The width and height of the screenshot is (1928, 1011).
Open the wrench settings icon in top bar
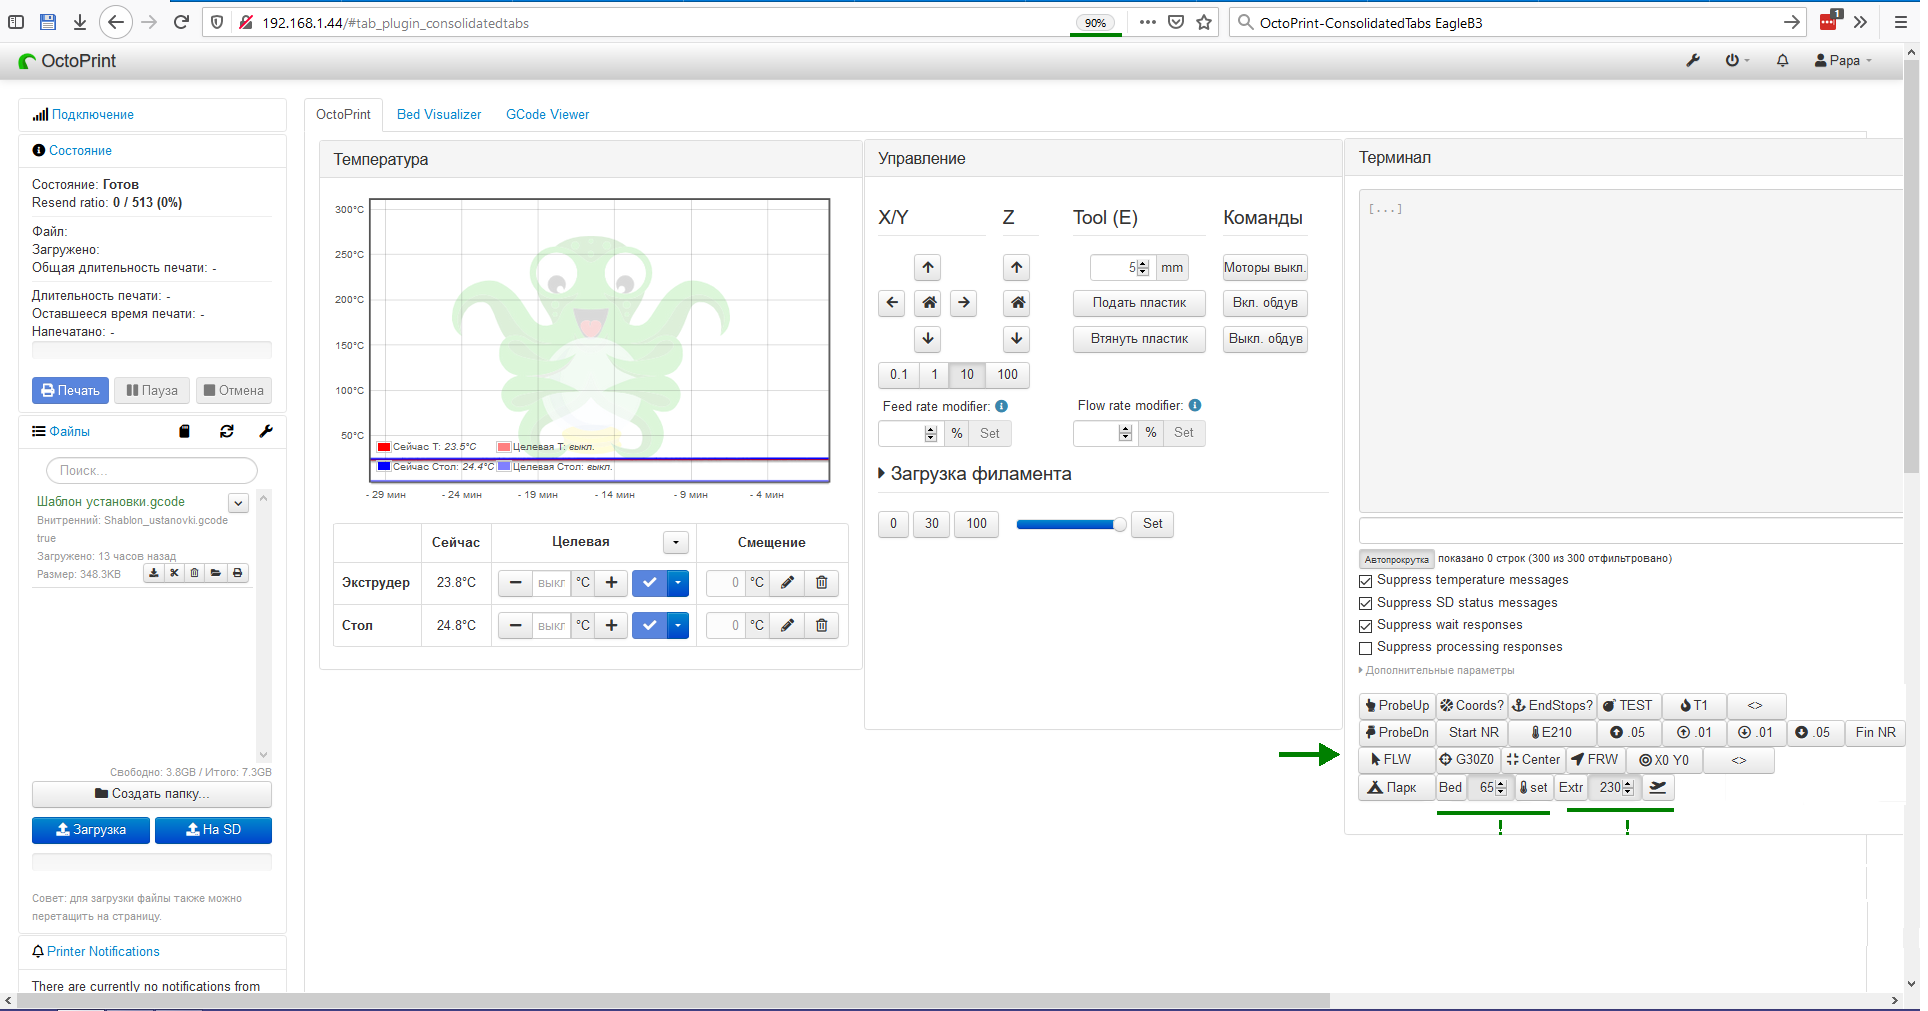point(1693,60)
